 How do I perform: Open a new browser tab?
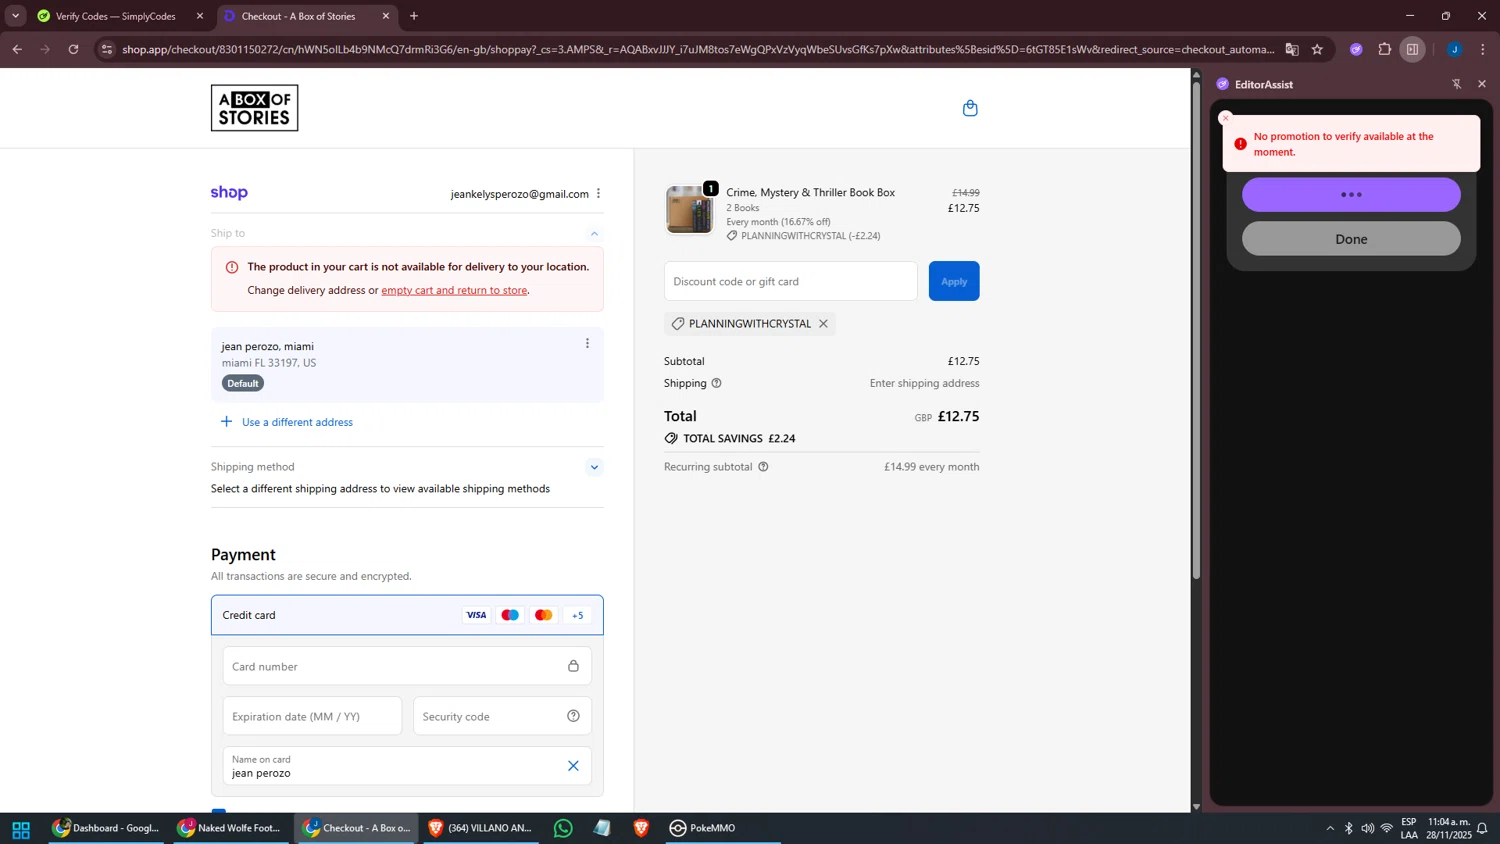point(414,16)
